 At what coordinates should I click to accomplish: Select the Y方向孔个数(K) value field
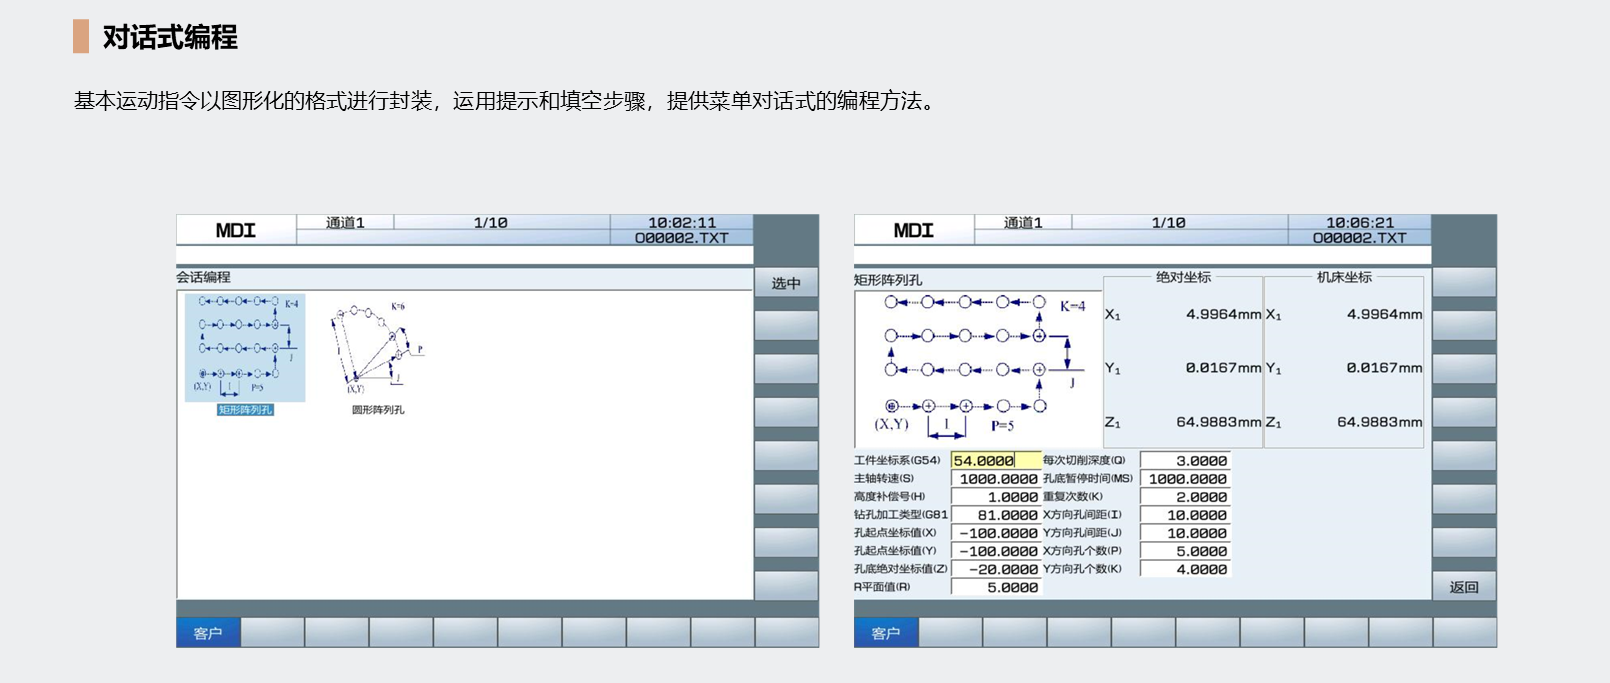coord(1185,569)
